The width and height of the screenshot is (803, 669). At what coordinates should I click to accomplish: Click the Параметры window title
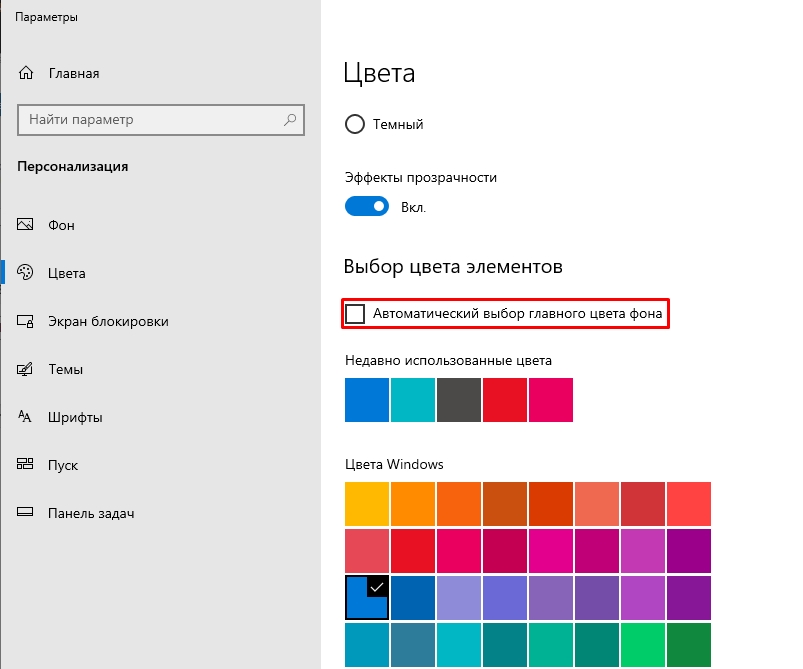(46, 17)
